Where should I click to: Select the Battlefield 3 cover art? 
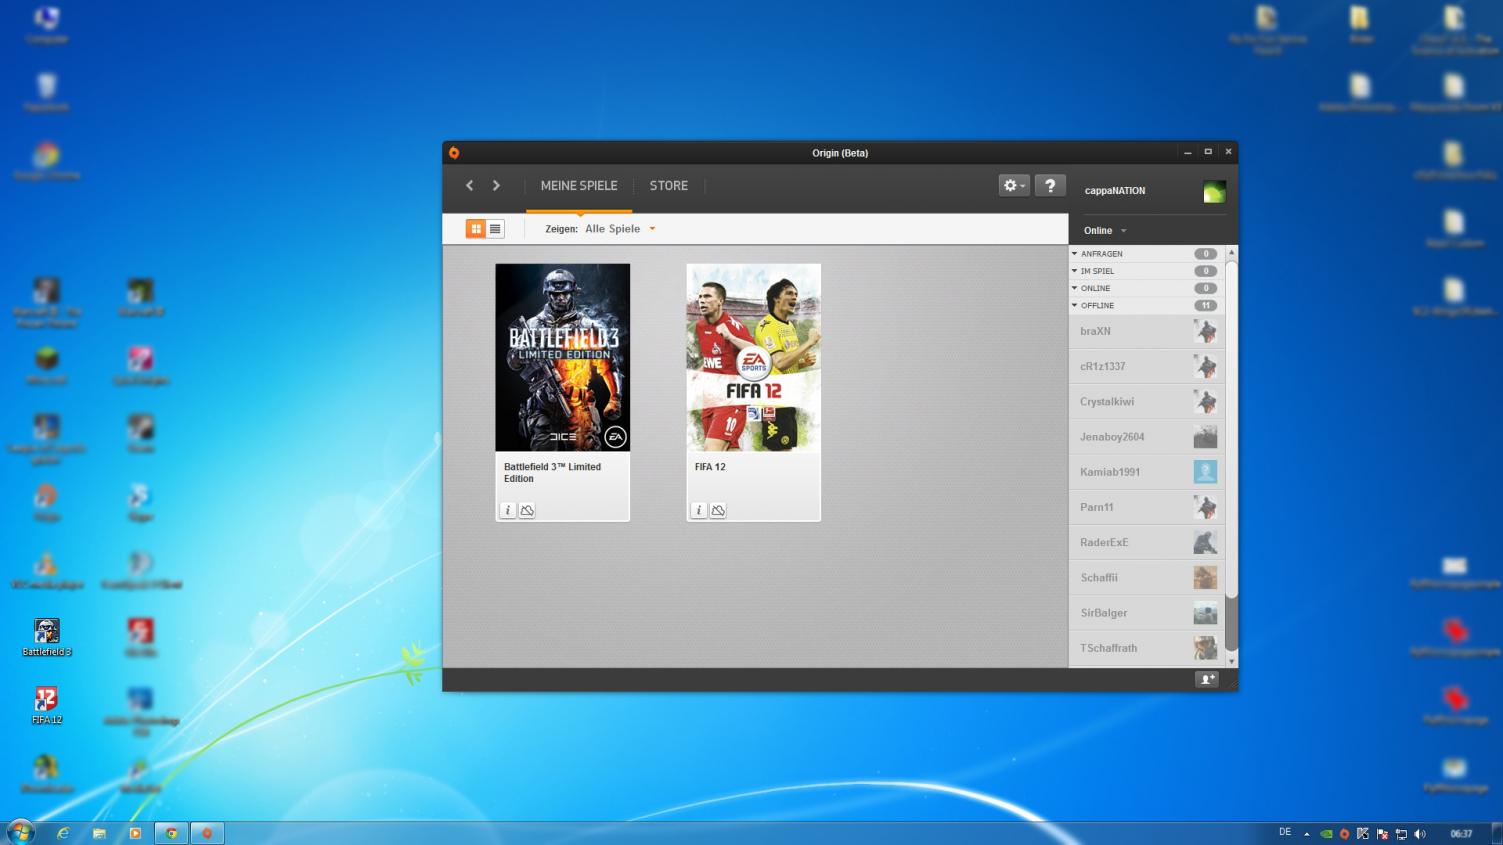click(x=562, y=357)
